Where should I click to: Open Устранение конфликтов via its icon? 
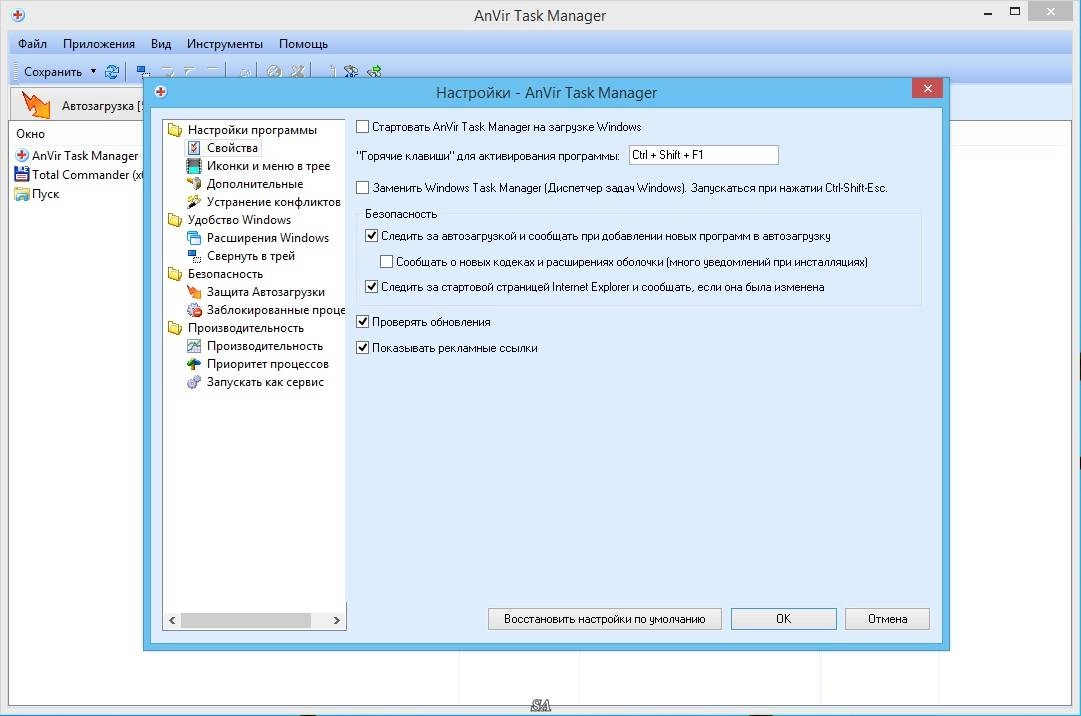coord(194,201)
